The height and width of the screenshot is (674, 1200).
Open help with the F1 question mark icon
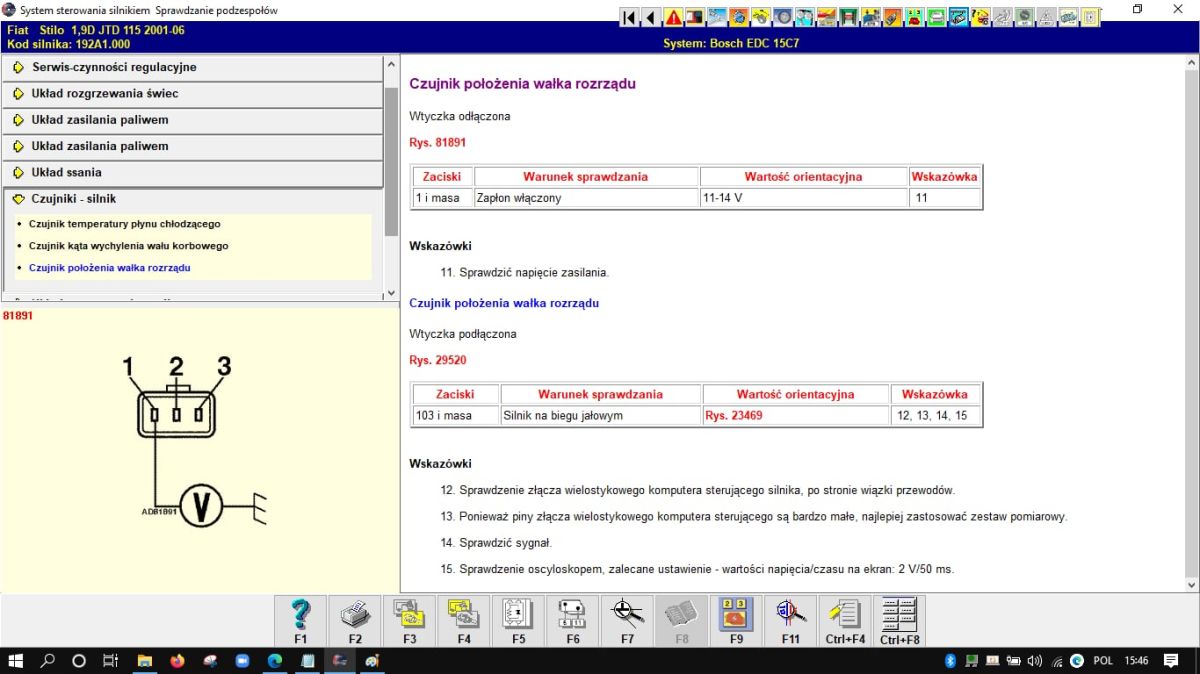301,620
